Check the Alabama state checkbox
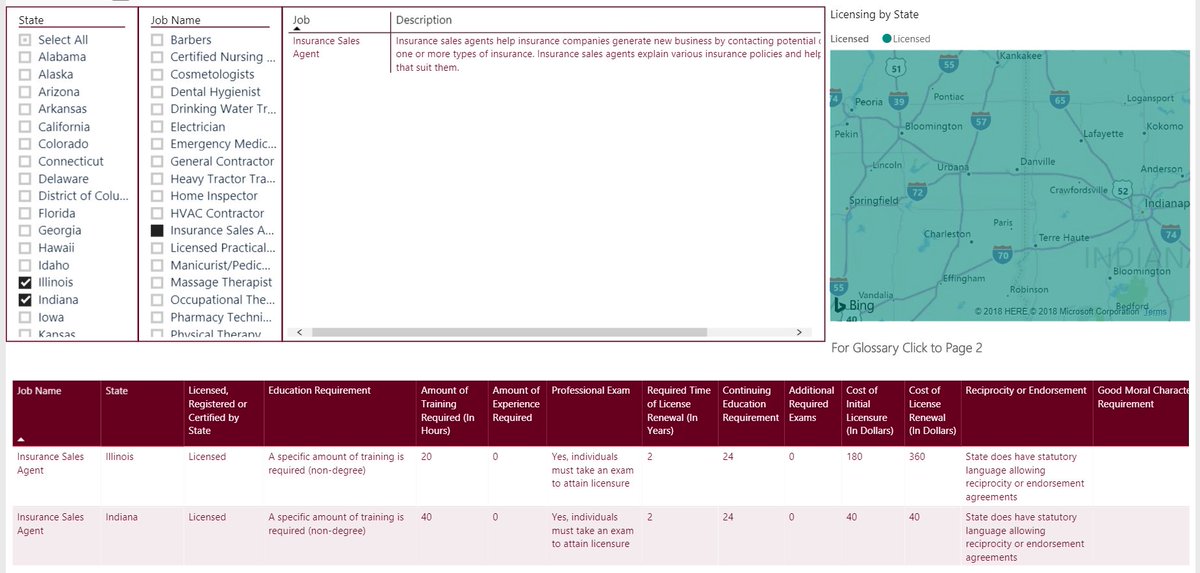Viewport: 1200px width, 573px height. (25, 57)
